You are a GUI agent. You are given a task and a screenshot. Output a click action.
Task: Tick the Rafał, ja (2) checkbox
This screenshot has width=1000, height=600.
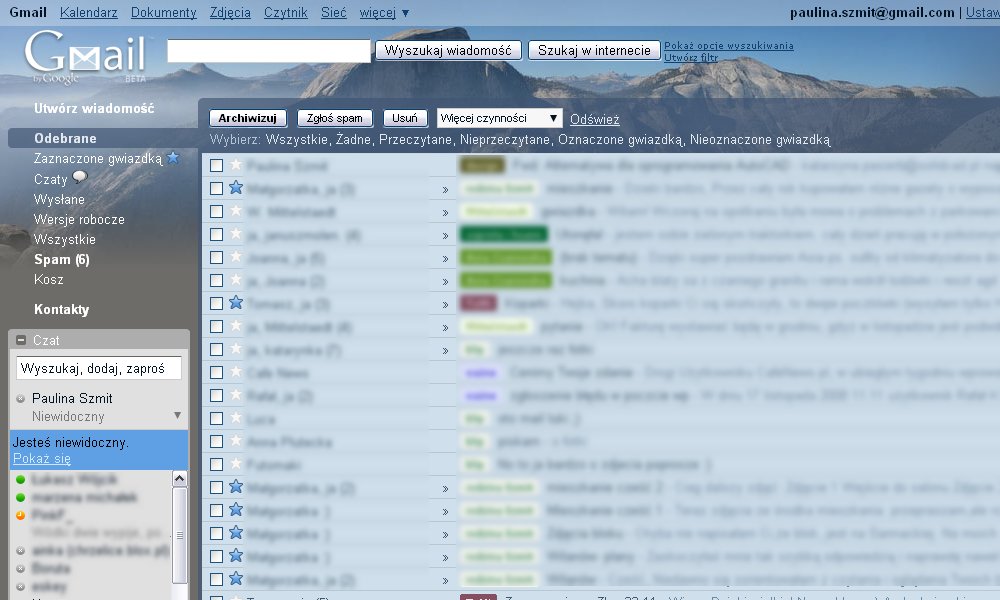[x=216, y=395]
